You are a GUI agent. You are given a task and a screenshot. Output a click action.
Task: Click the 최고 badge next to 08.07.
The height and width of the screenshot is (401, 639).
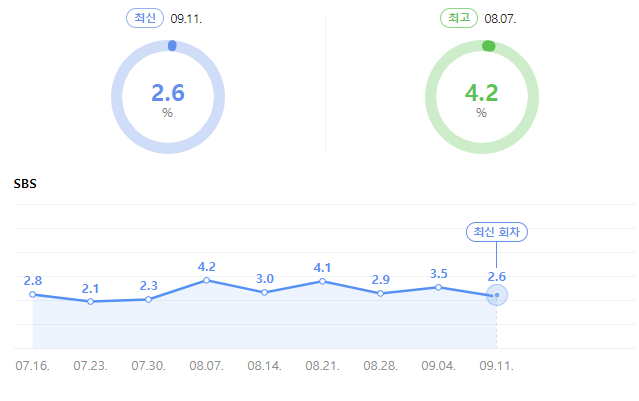point(458,18)
